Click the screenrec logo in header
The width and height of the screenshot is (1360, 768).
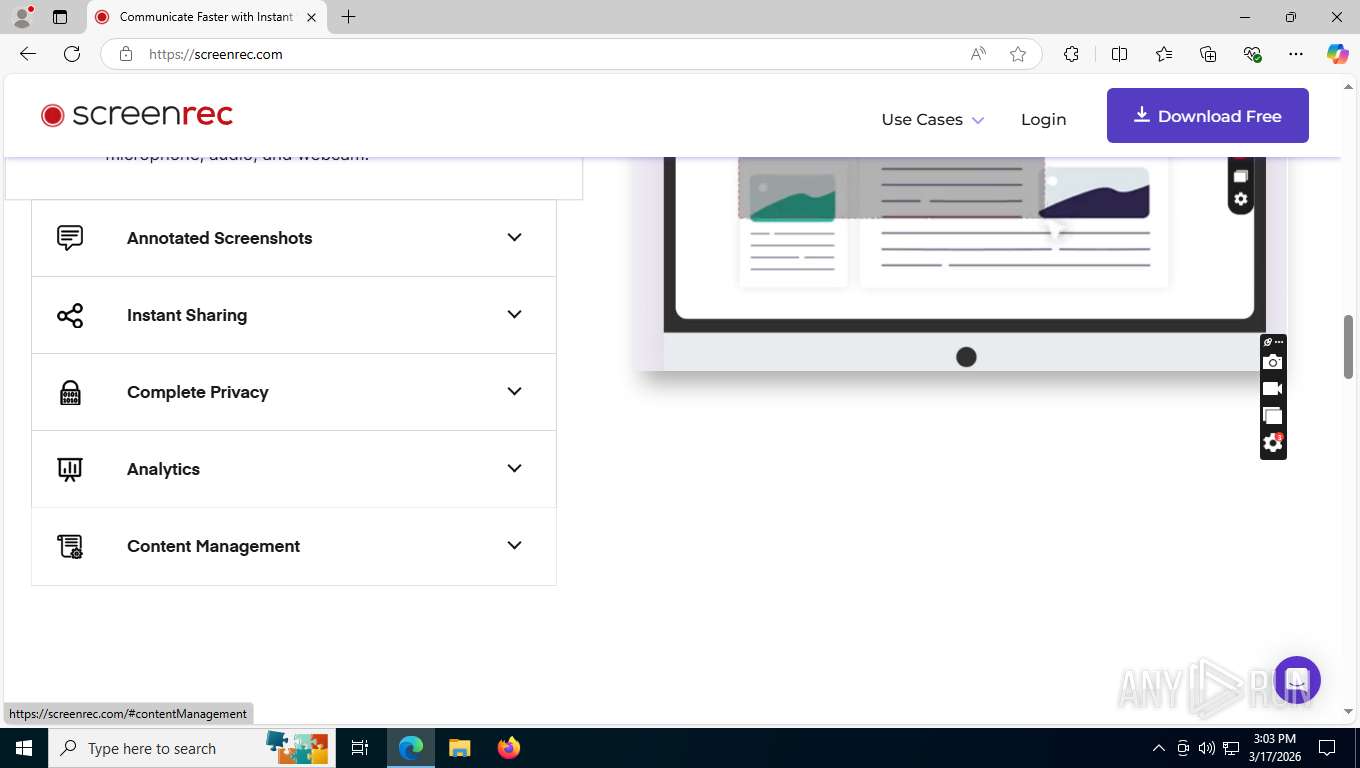pos(137,115)
